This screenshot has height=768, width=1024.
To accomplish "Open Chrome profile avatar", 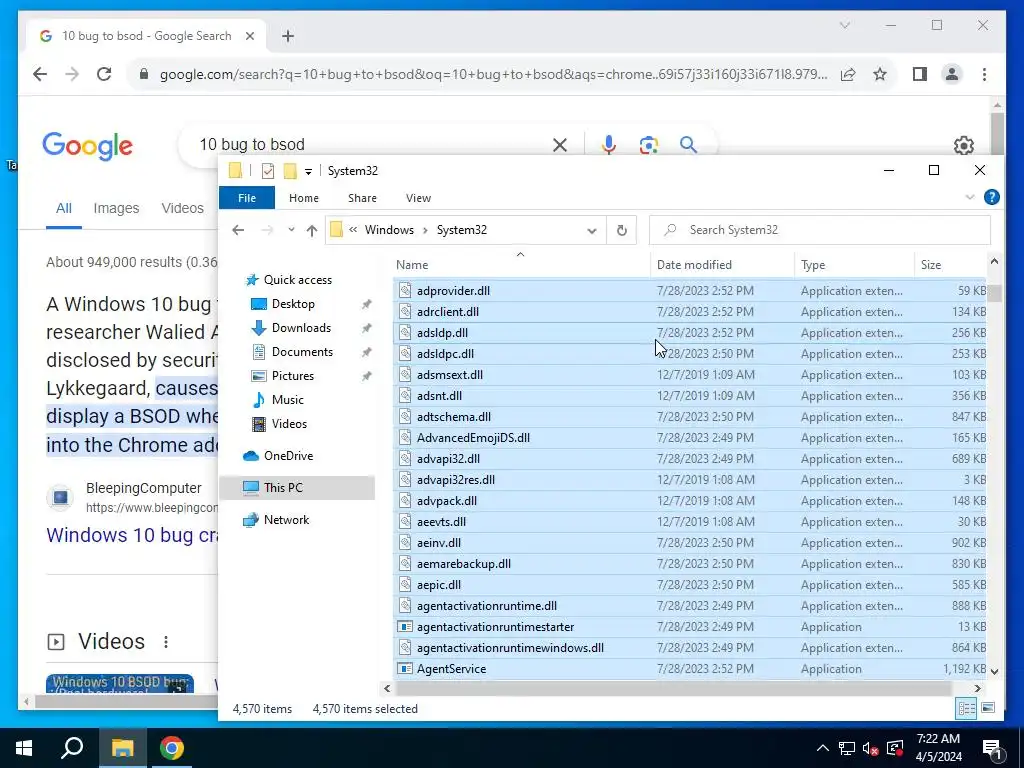I will [x=952, y=74].
